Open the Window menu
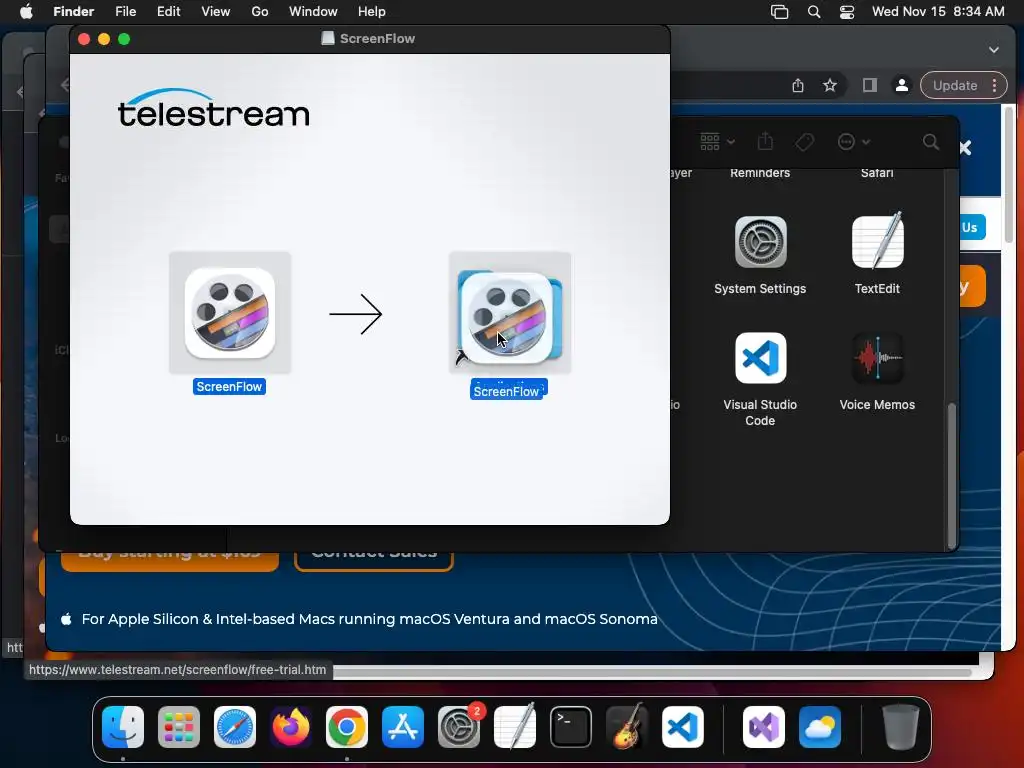The width and height of the screenshot is (1024, 768). (313, 12)
